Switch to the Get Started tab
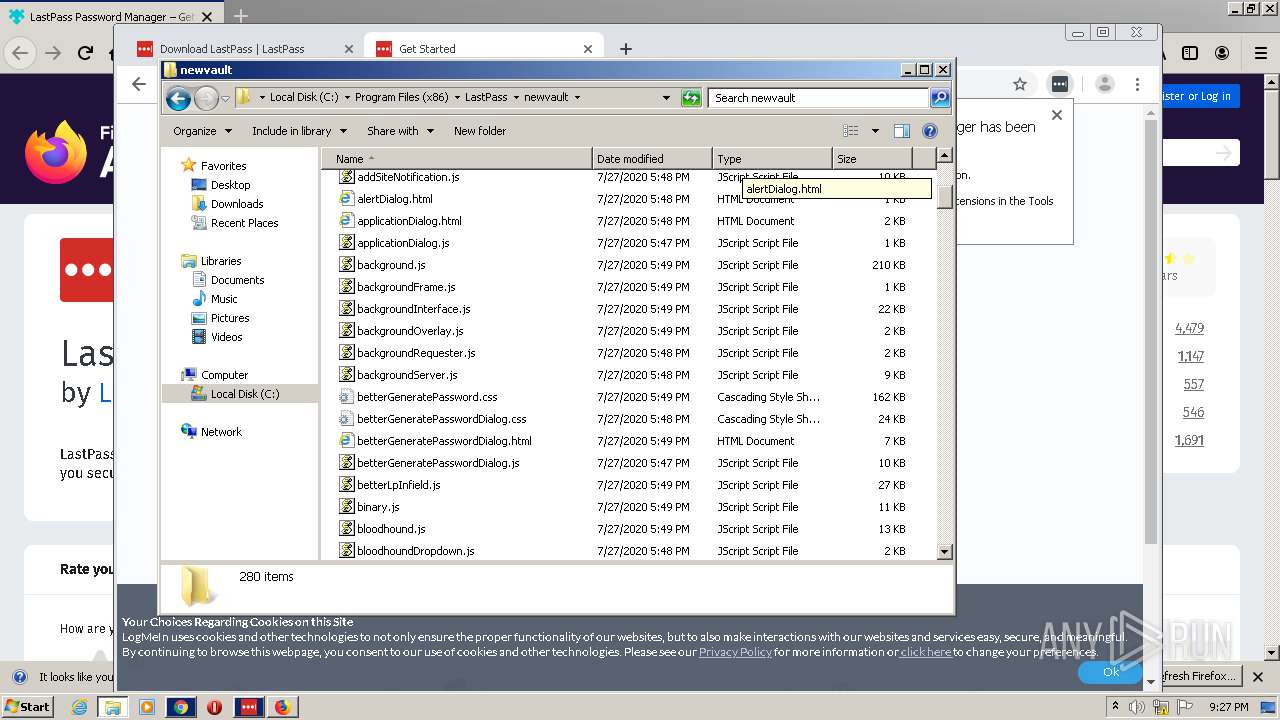Image resolution: width=1280 pixels, height=720 pixels. [x=484, y=49]
